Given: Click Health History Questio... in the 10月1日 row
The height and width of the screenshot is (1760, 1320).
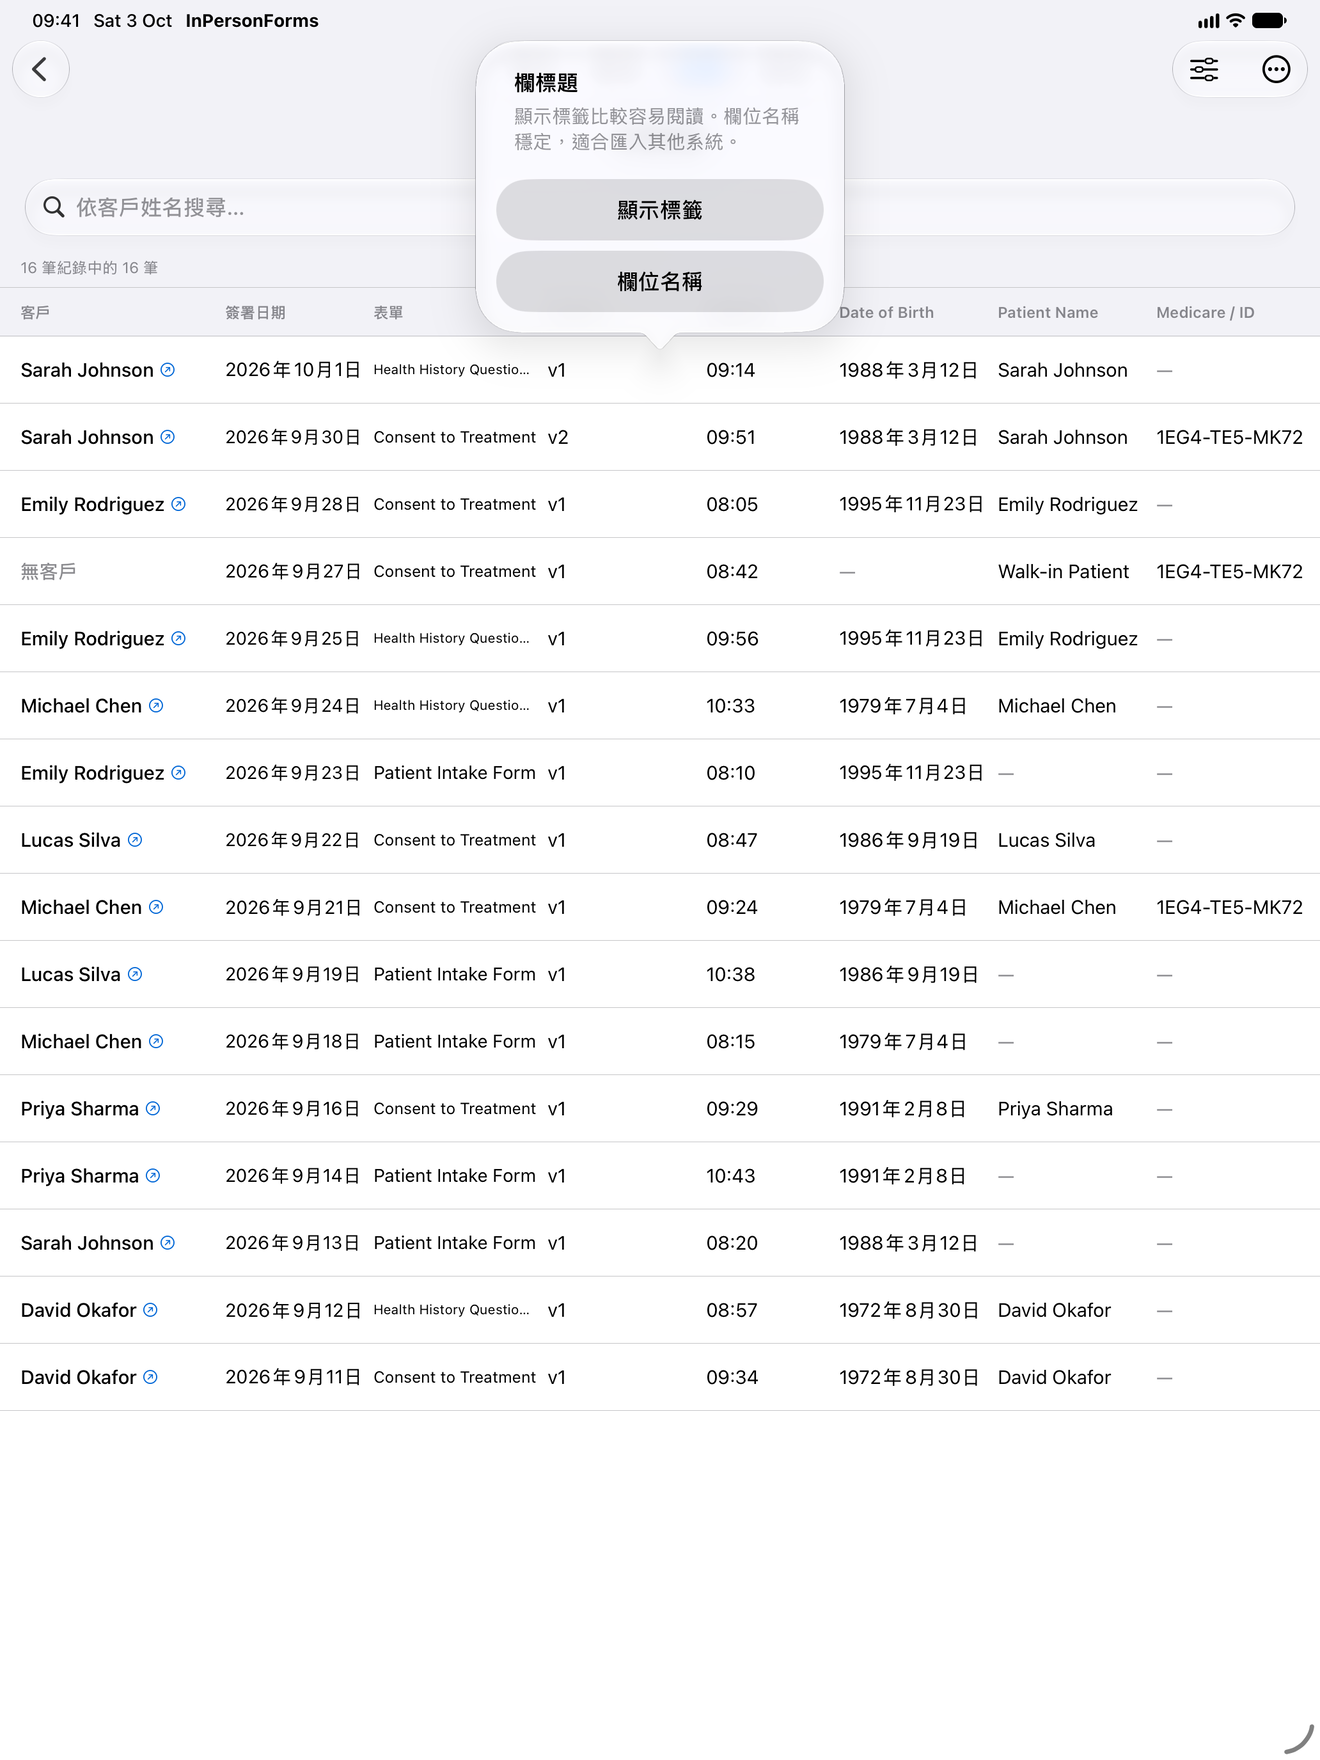Looking at the screenshot, I should click(451, 370).
